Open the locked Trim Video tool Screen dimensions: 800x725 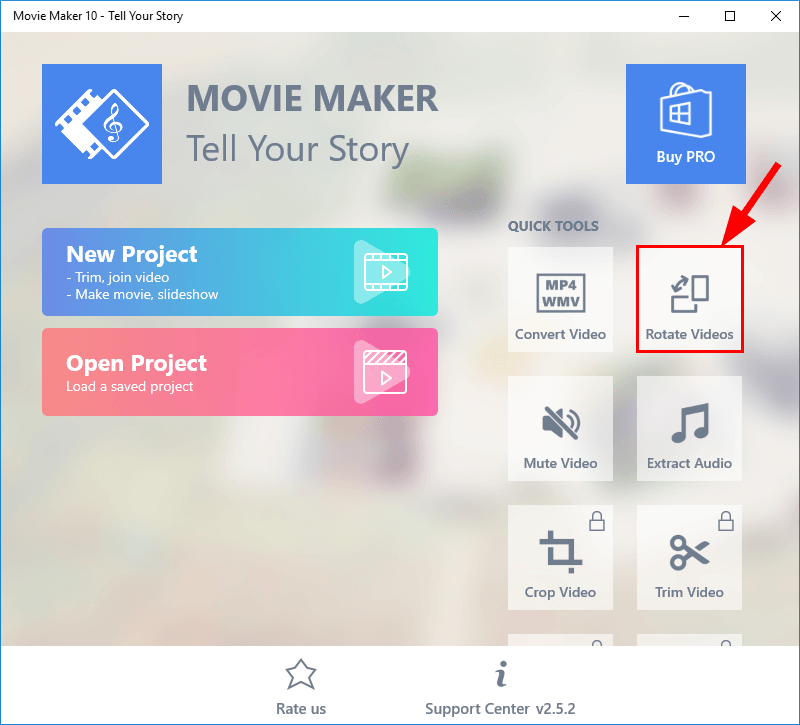click(x=689, y=558)
